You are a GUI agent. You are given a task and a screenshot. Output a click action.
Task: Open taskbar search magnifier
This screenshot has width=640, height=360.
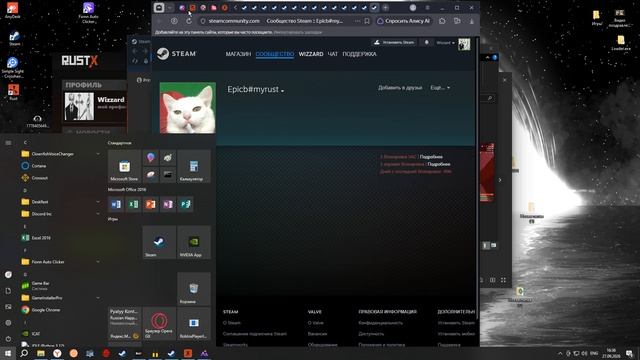[24, 353]
